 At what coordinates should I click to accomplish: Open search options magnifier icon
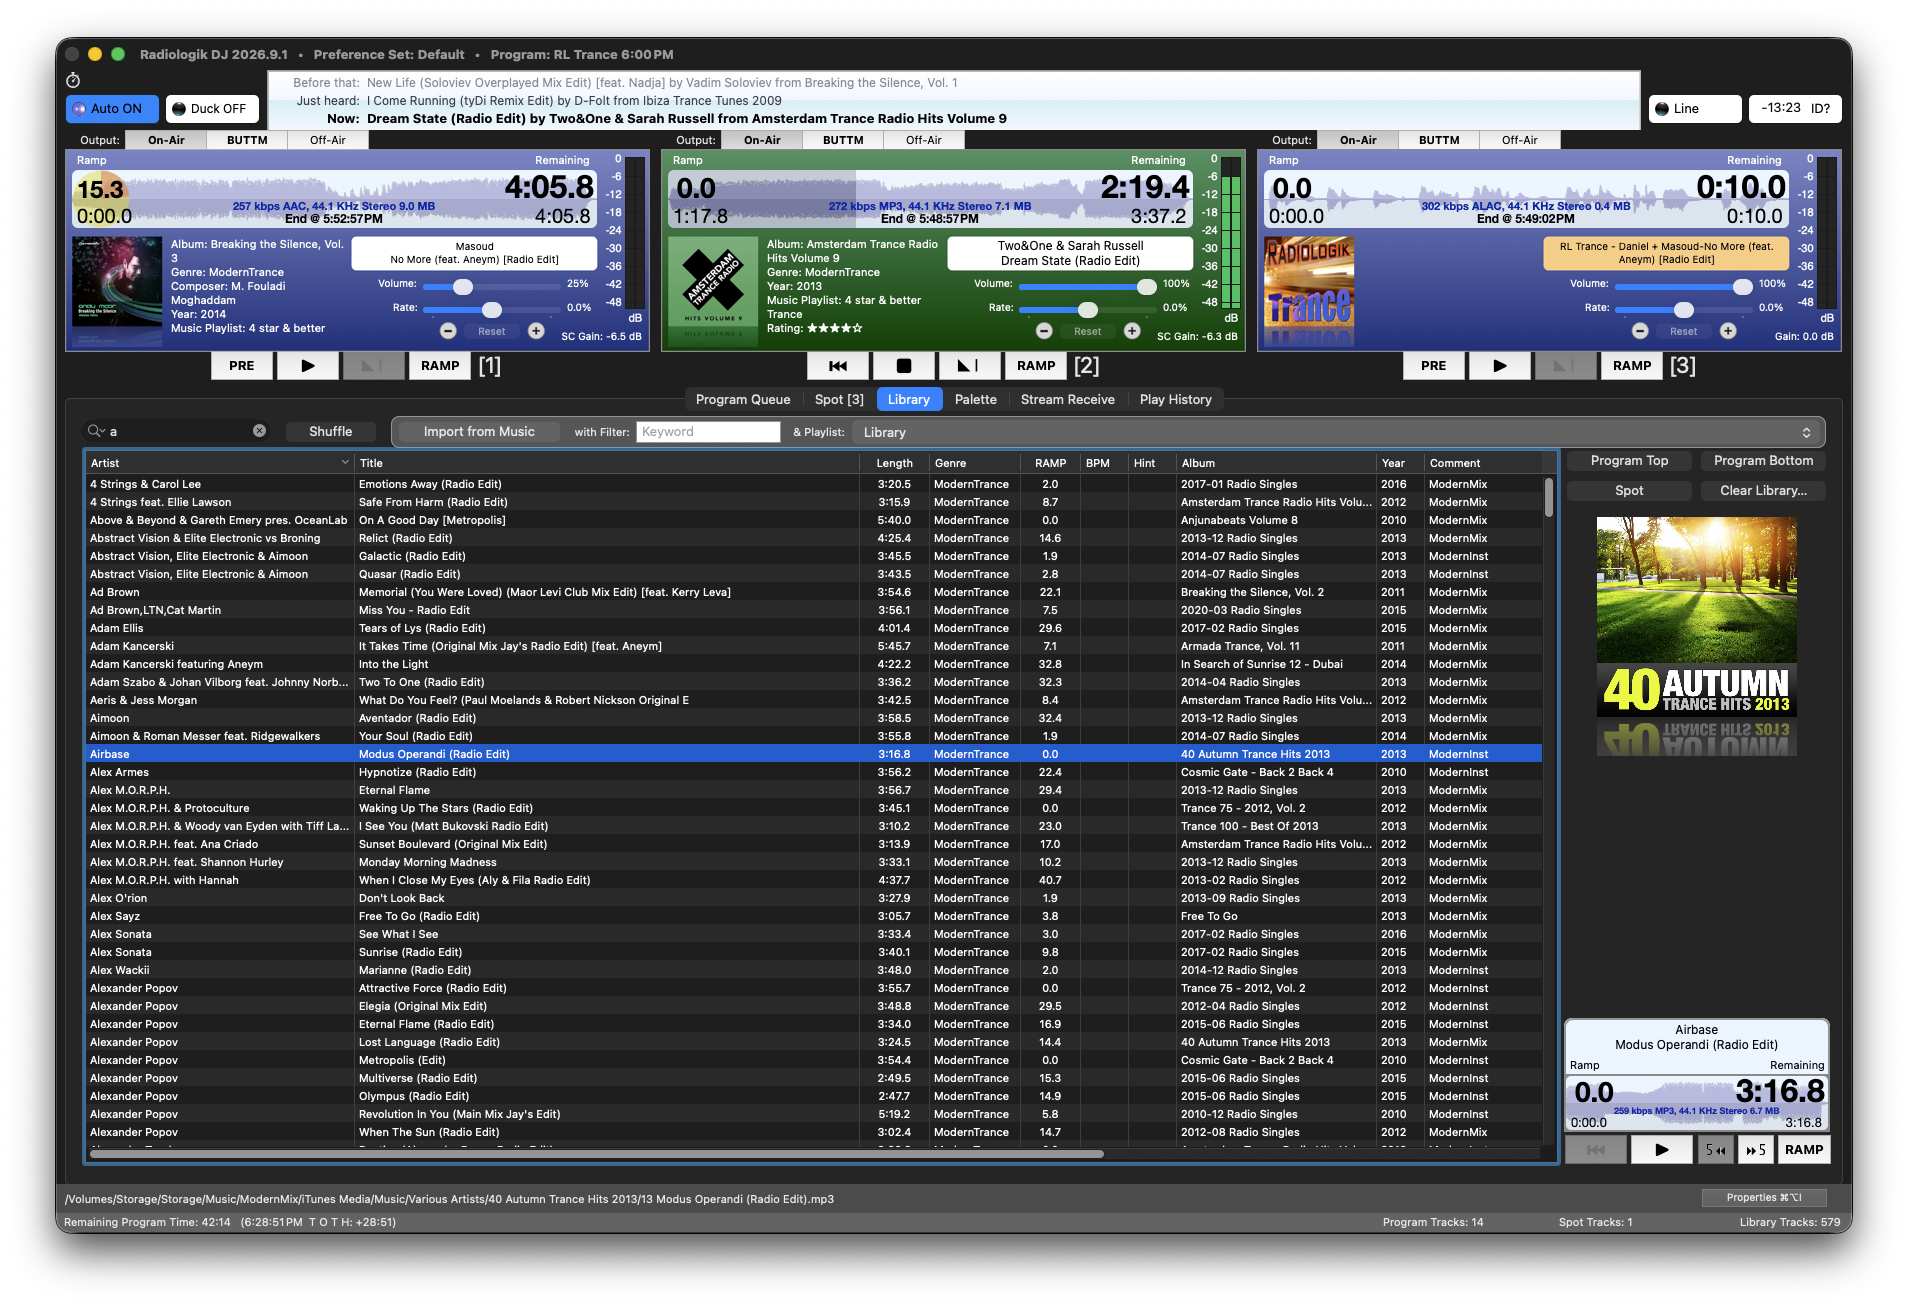[97, 431]
